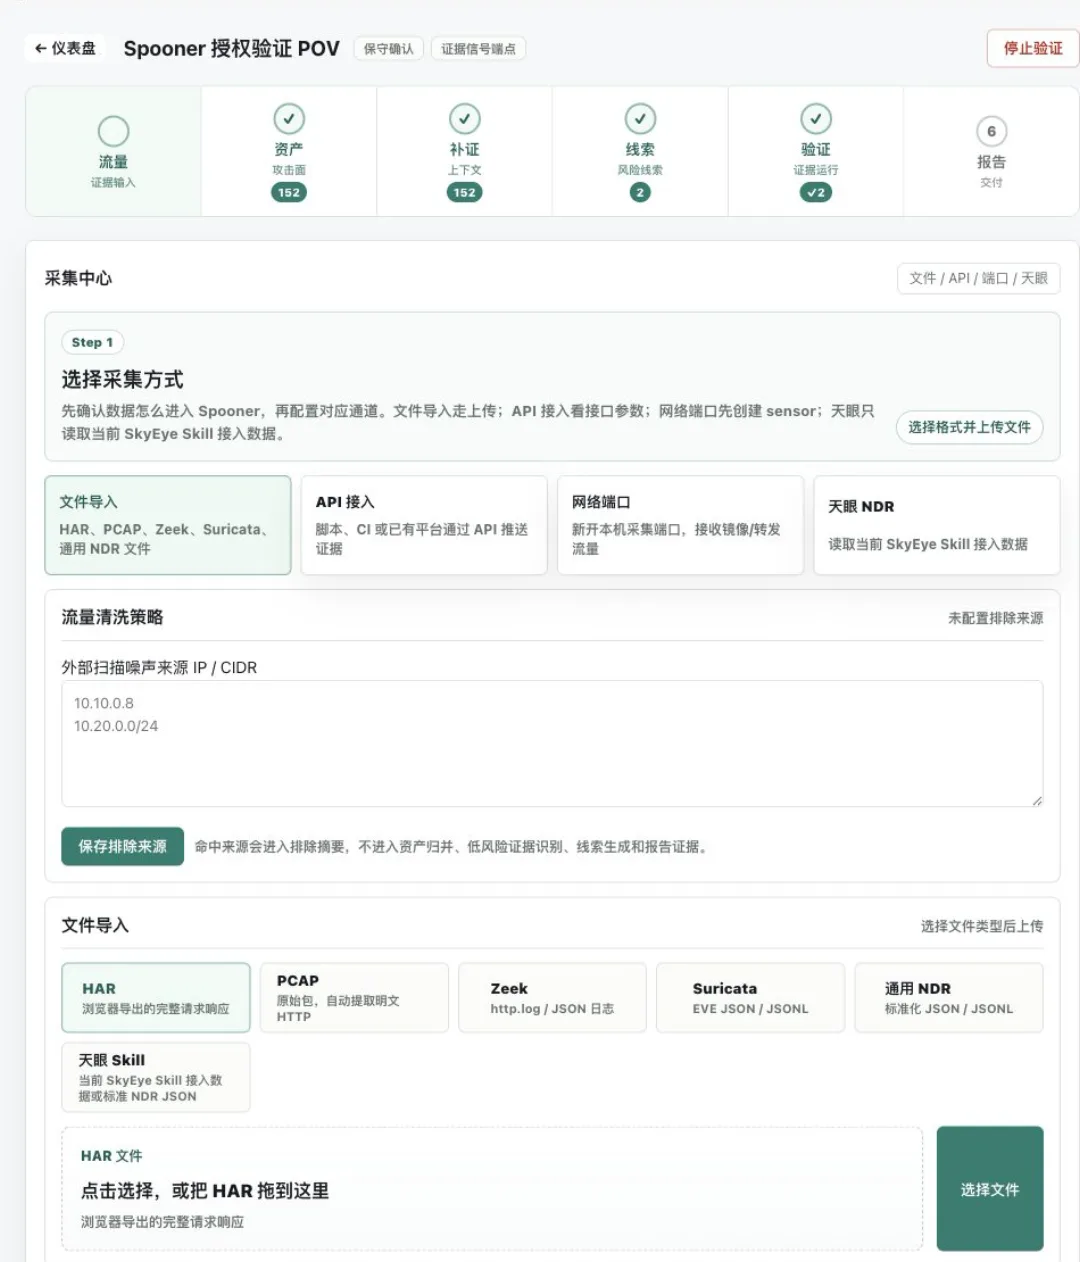This screenshot has height=1262, width=1080.
Task: Click the 报告 step number 6 icon
Action: [x=991, y=131]
